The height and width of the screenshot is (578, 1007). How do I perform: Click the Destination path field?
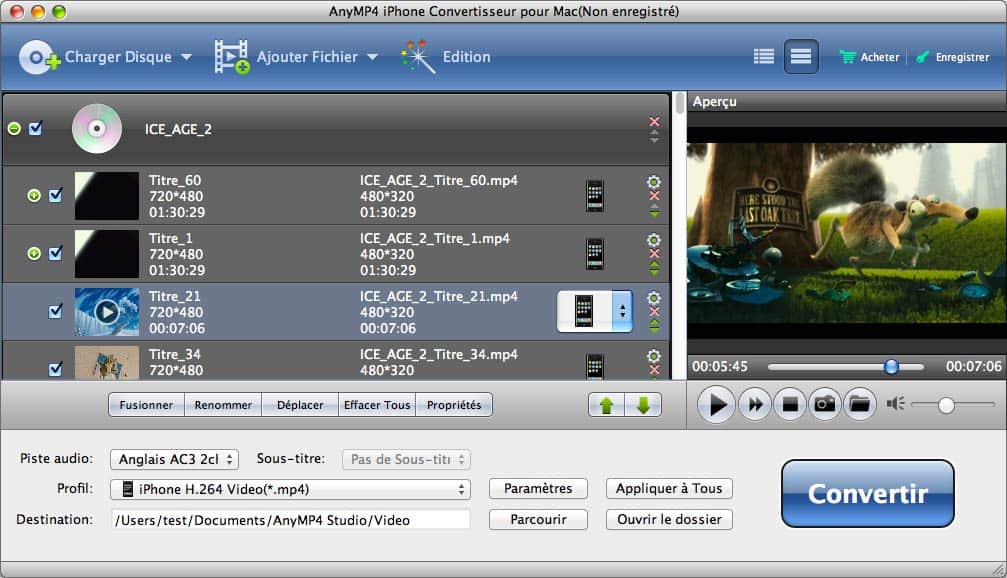pos(290,520)
